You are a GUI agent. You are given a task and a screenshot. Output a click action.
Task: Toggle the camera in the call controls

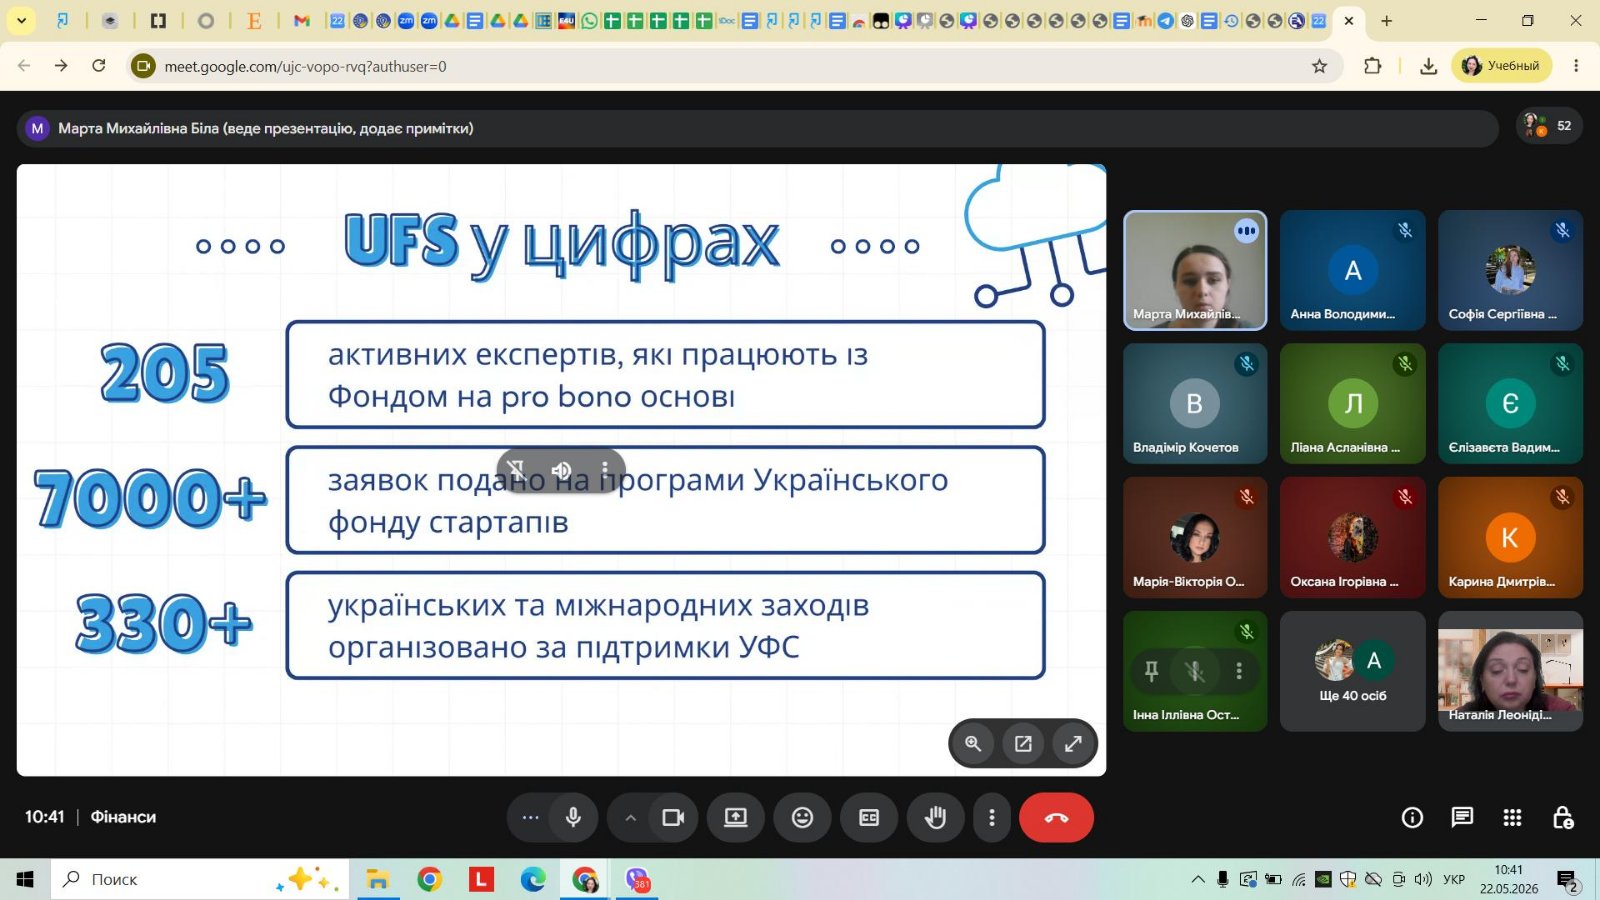pyautogui.click(x=673, y=817)
